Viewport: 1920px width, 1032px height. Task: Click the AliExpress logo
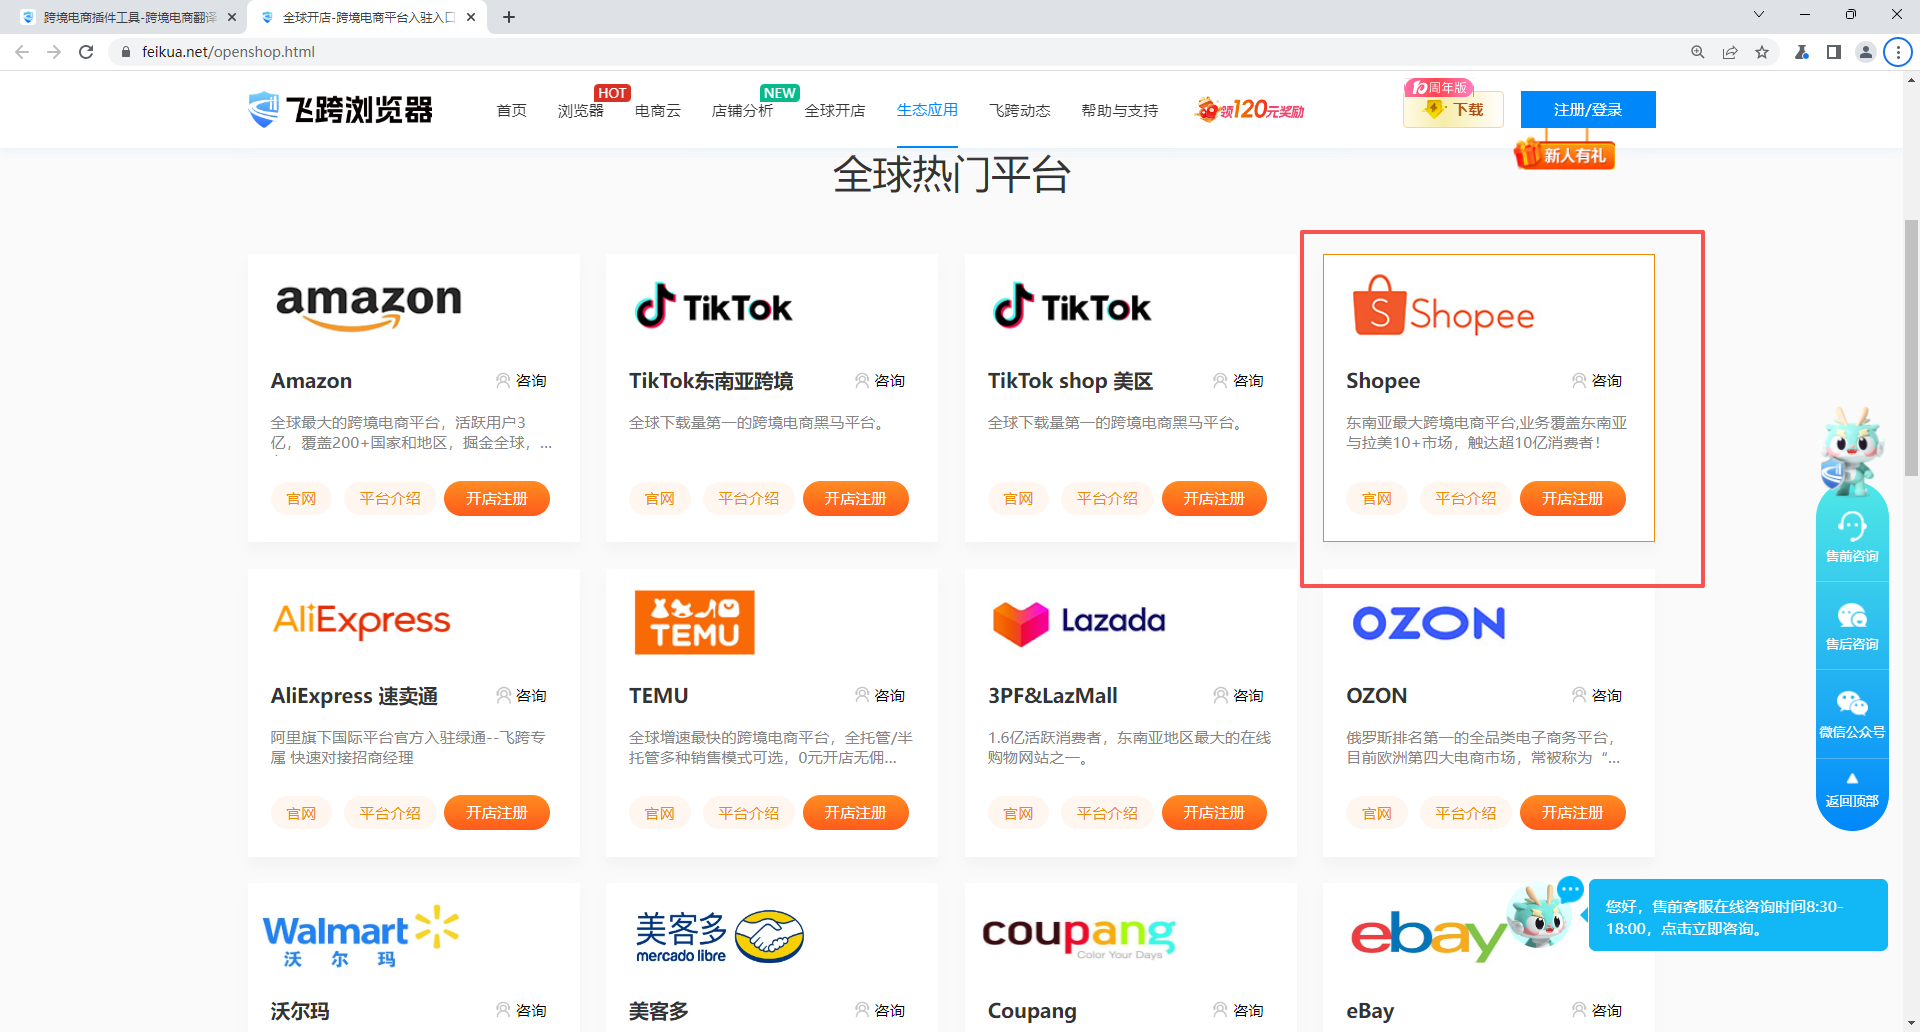[362, 621]
